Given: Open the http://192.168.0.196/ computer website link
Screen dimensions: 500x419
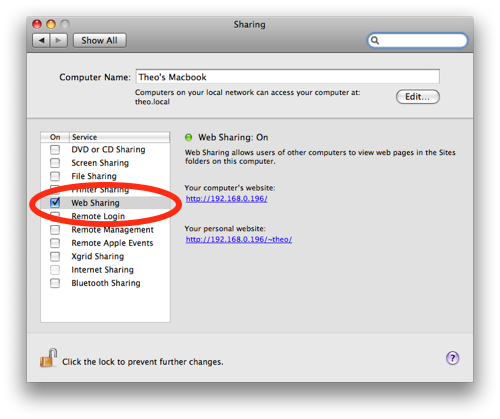Looking at the screenshot, I should [x=226, y=199].
